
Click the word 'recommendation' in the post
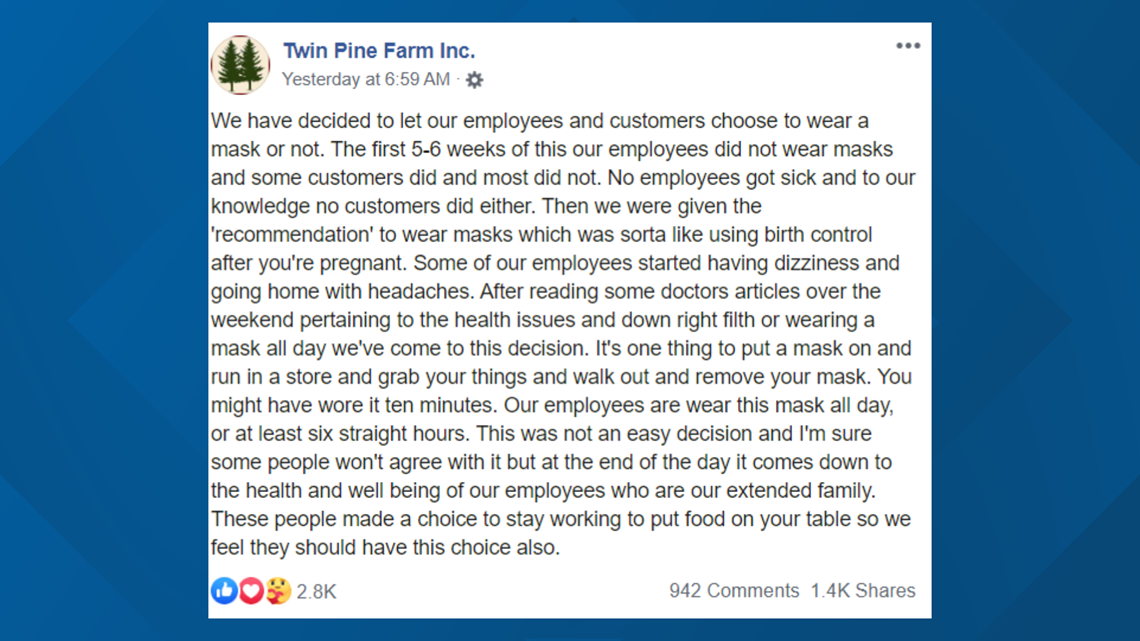pos(294,235)
